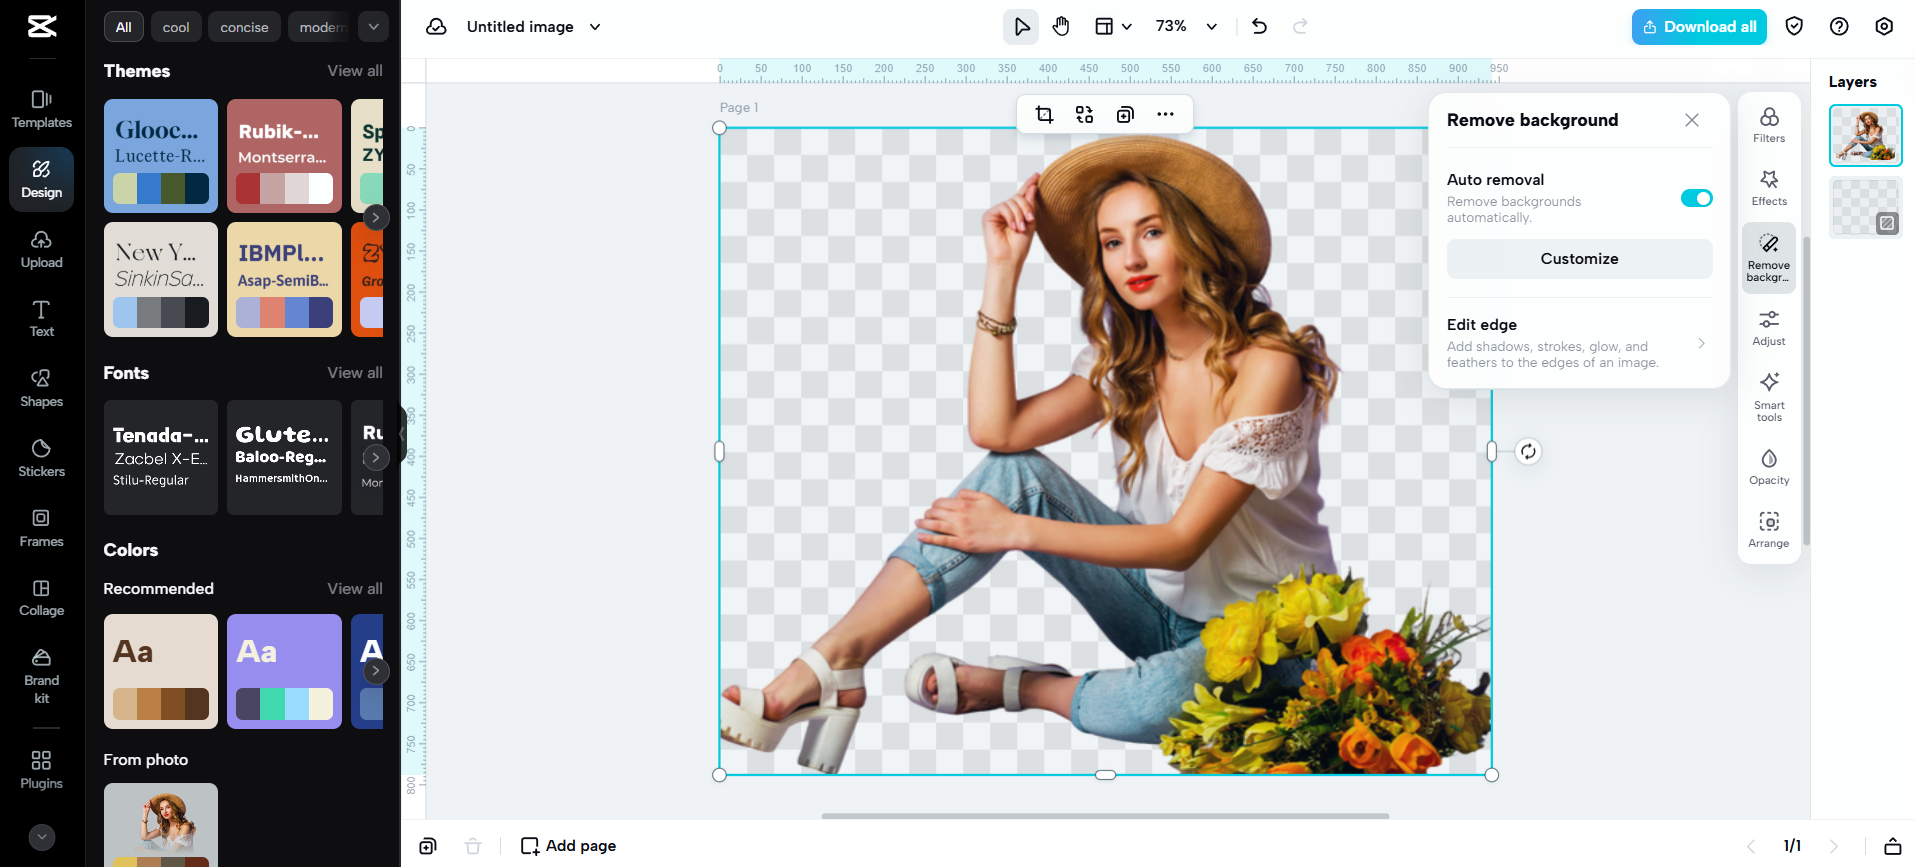Screen dimensions: 1915x867
Task: Toggle Auto removal switch off
Action: pyautogui.click(x=1696, y=198)
